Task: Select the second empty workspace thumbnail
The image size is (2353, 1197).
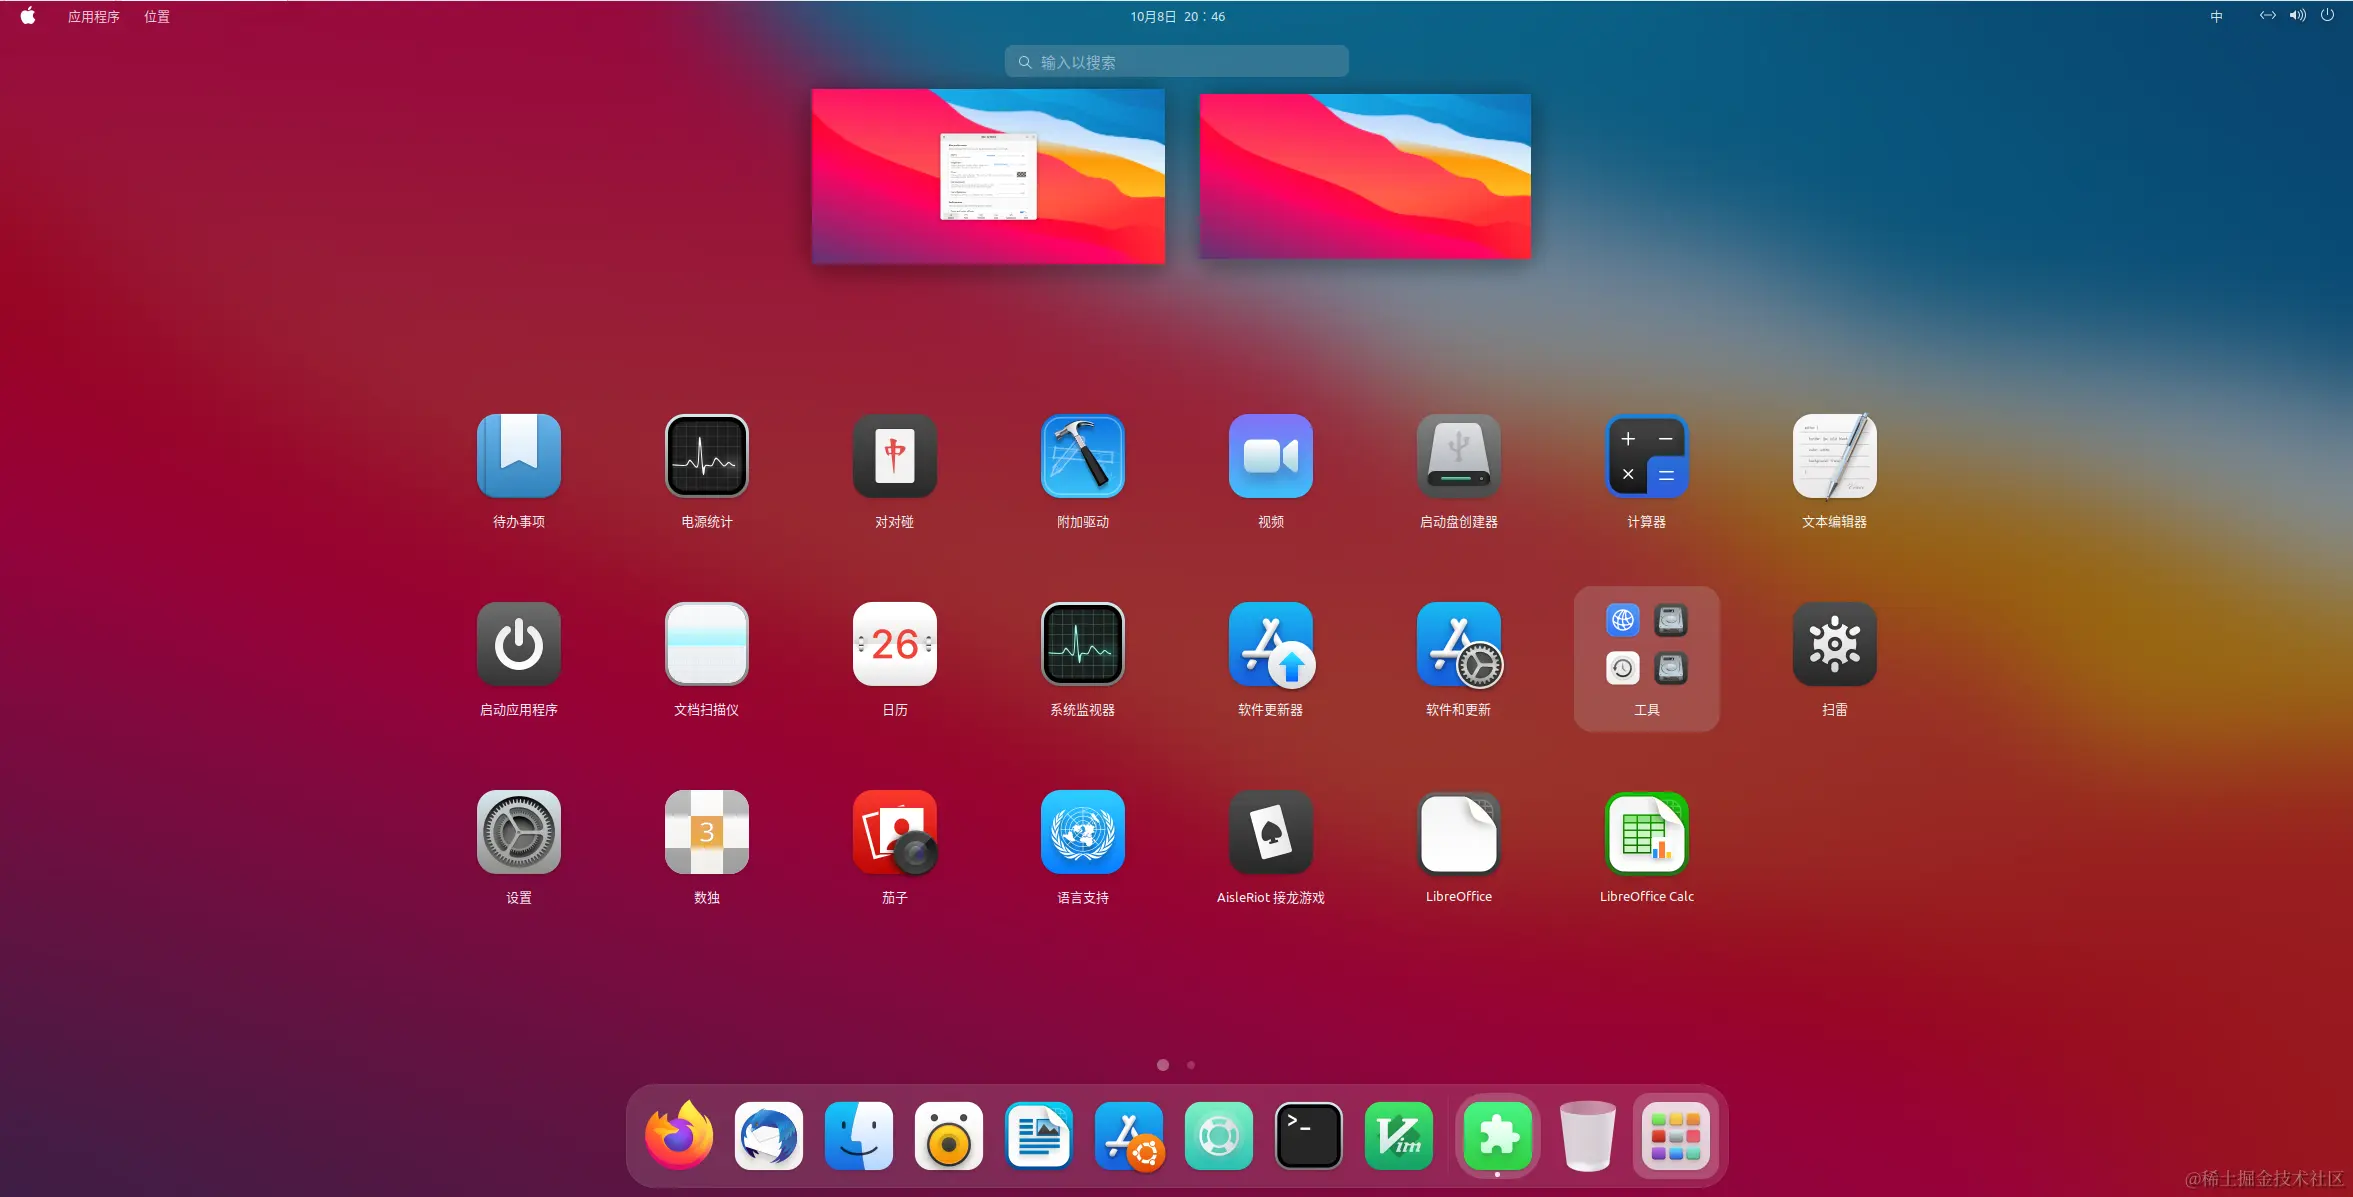Action: [x=1364, y=176]
